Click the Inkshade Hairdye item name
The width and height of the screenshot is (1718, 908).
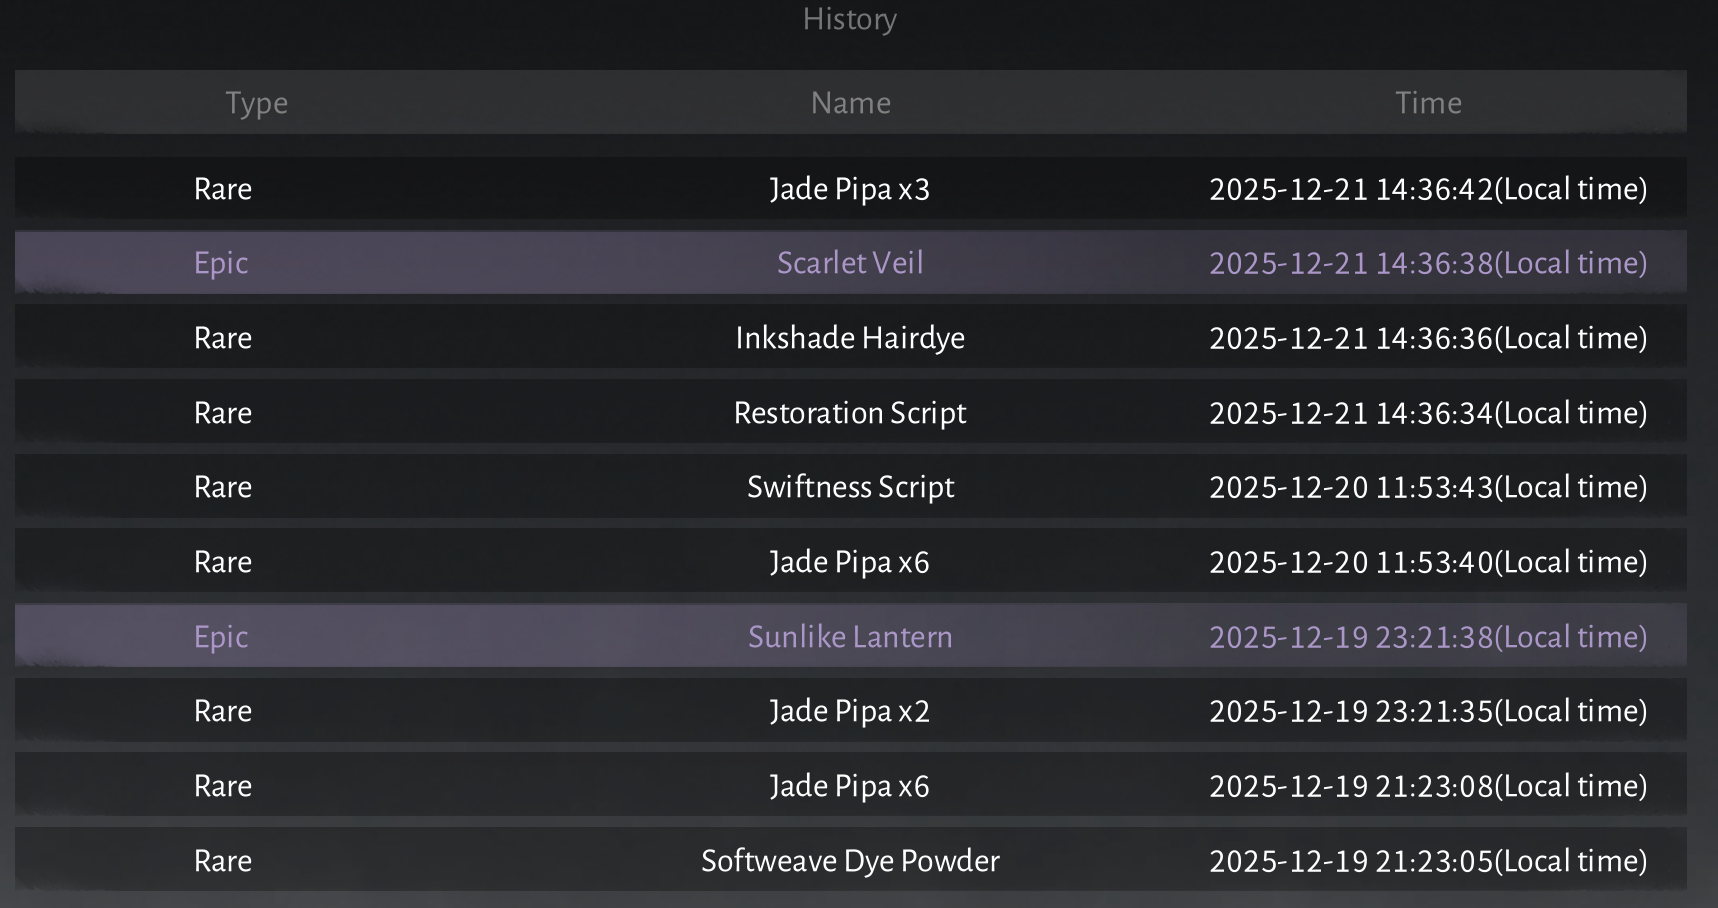coord(850,338)
